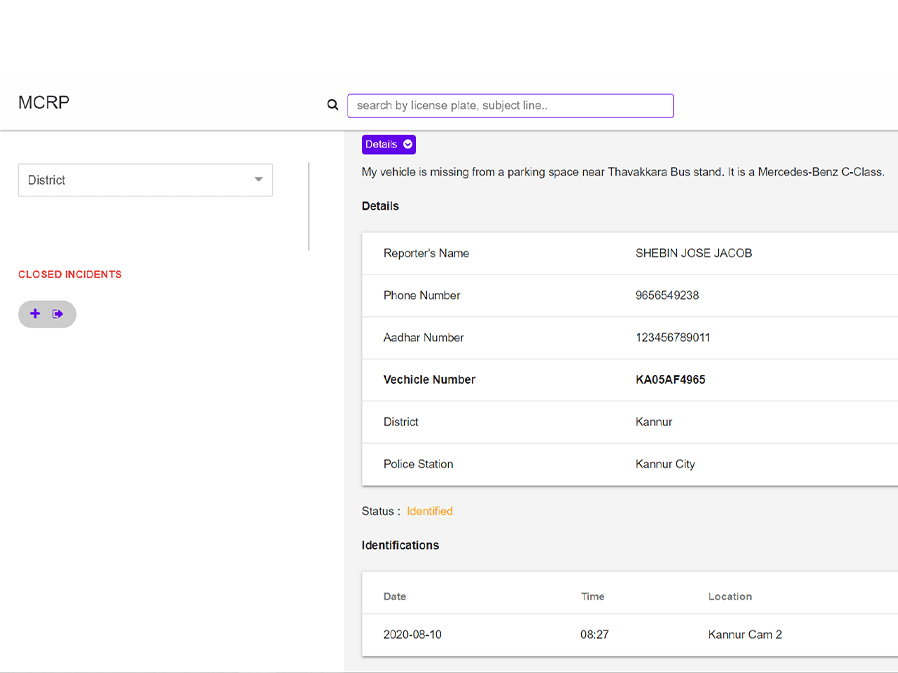Click the Identified status label
The image size is (898, 673).
coord(429,511)
